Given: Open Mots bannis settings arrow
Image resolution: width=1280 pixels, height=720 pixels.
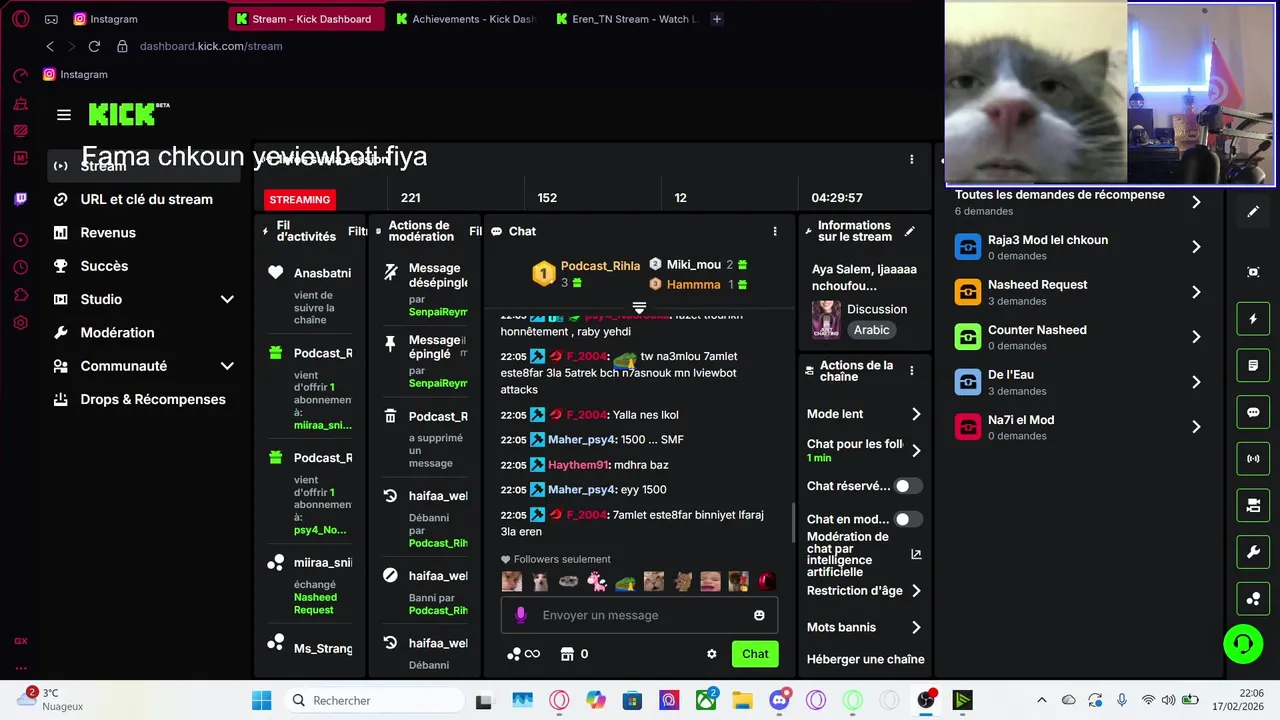Looking at the screenshot, I should click(916, 627).
